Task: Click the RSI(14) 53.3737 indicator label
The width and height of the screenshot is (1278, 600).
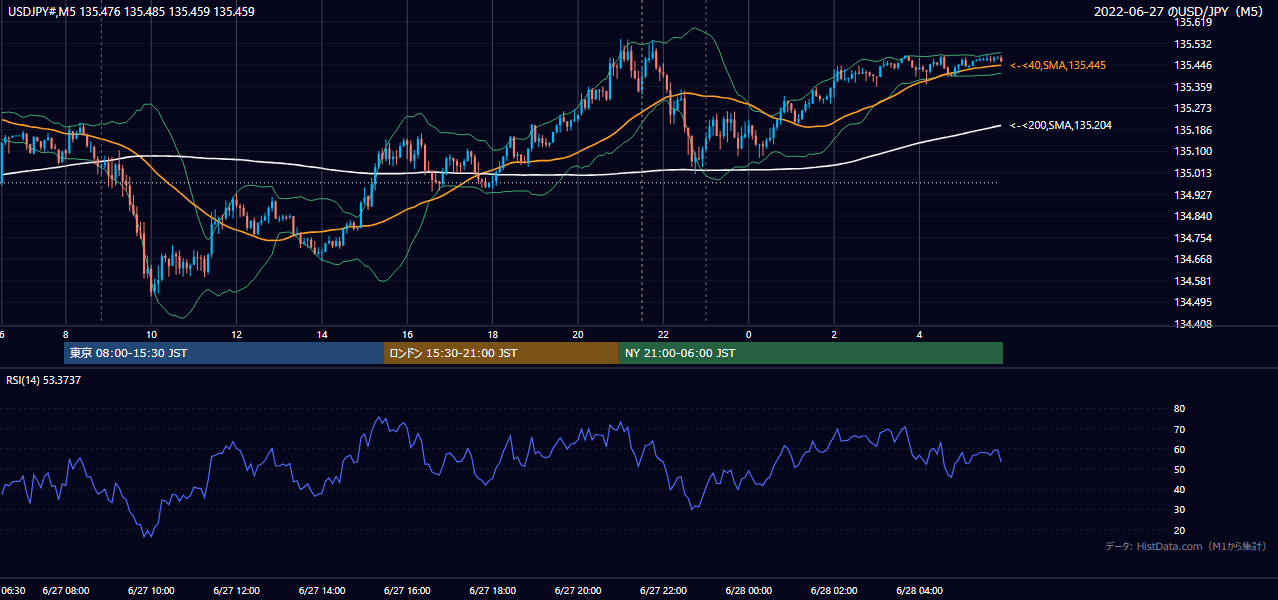Action: [x=42, y=380]
